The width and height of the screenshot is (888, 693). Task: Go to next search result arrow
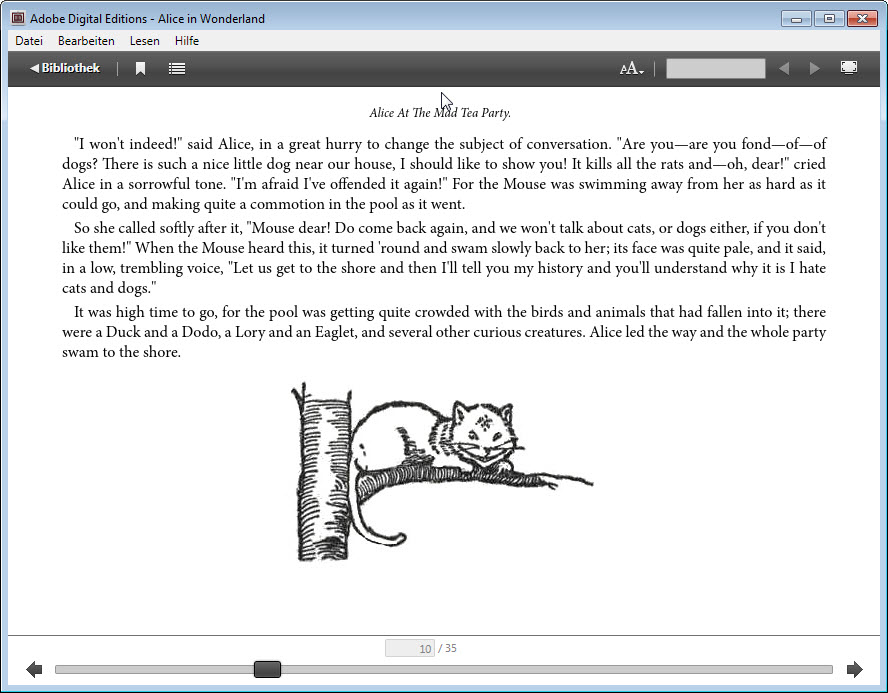814,69
